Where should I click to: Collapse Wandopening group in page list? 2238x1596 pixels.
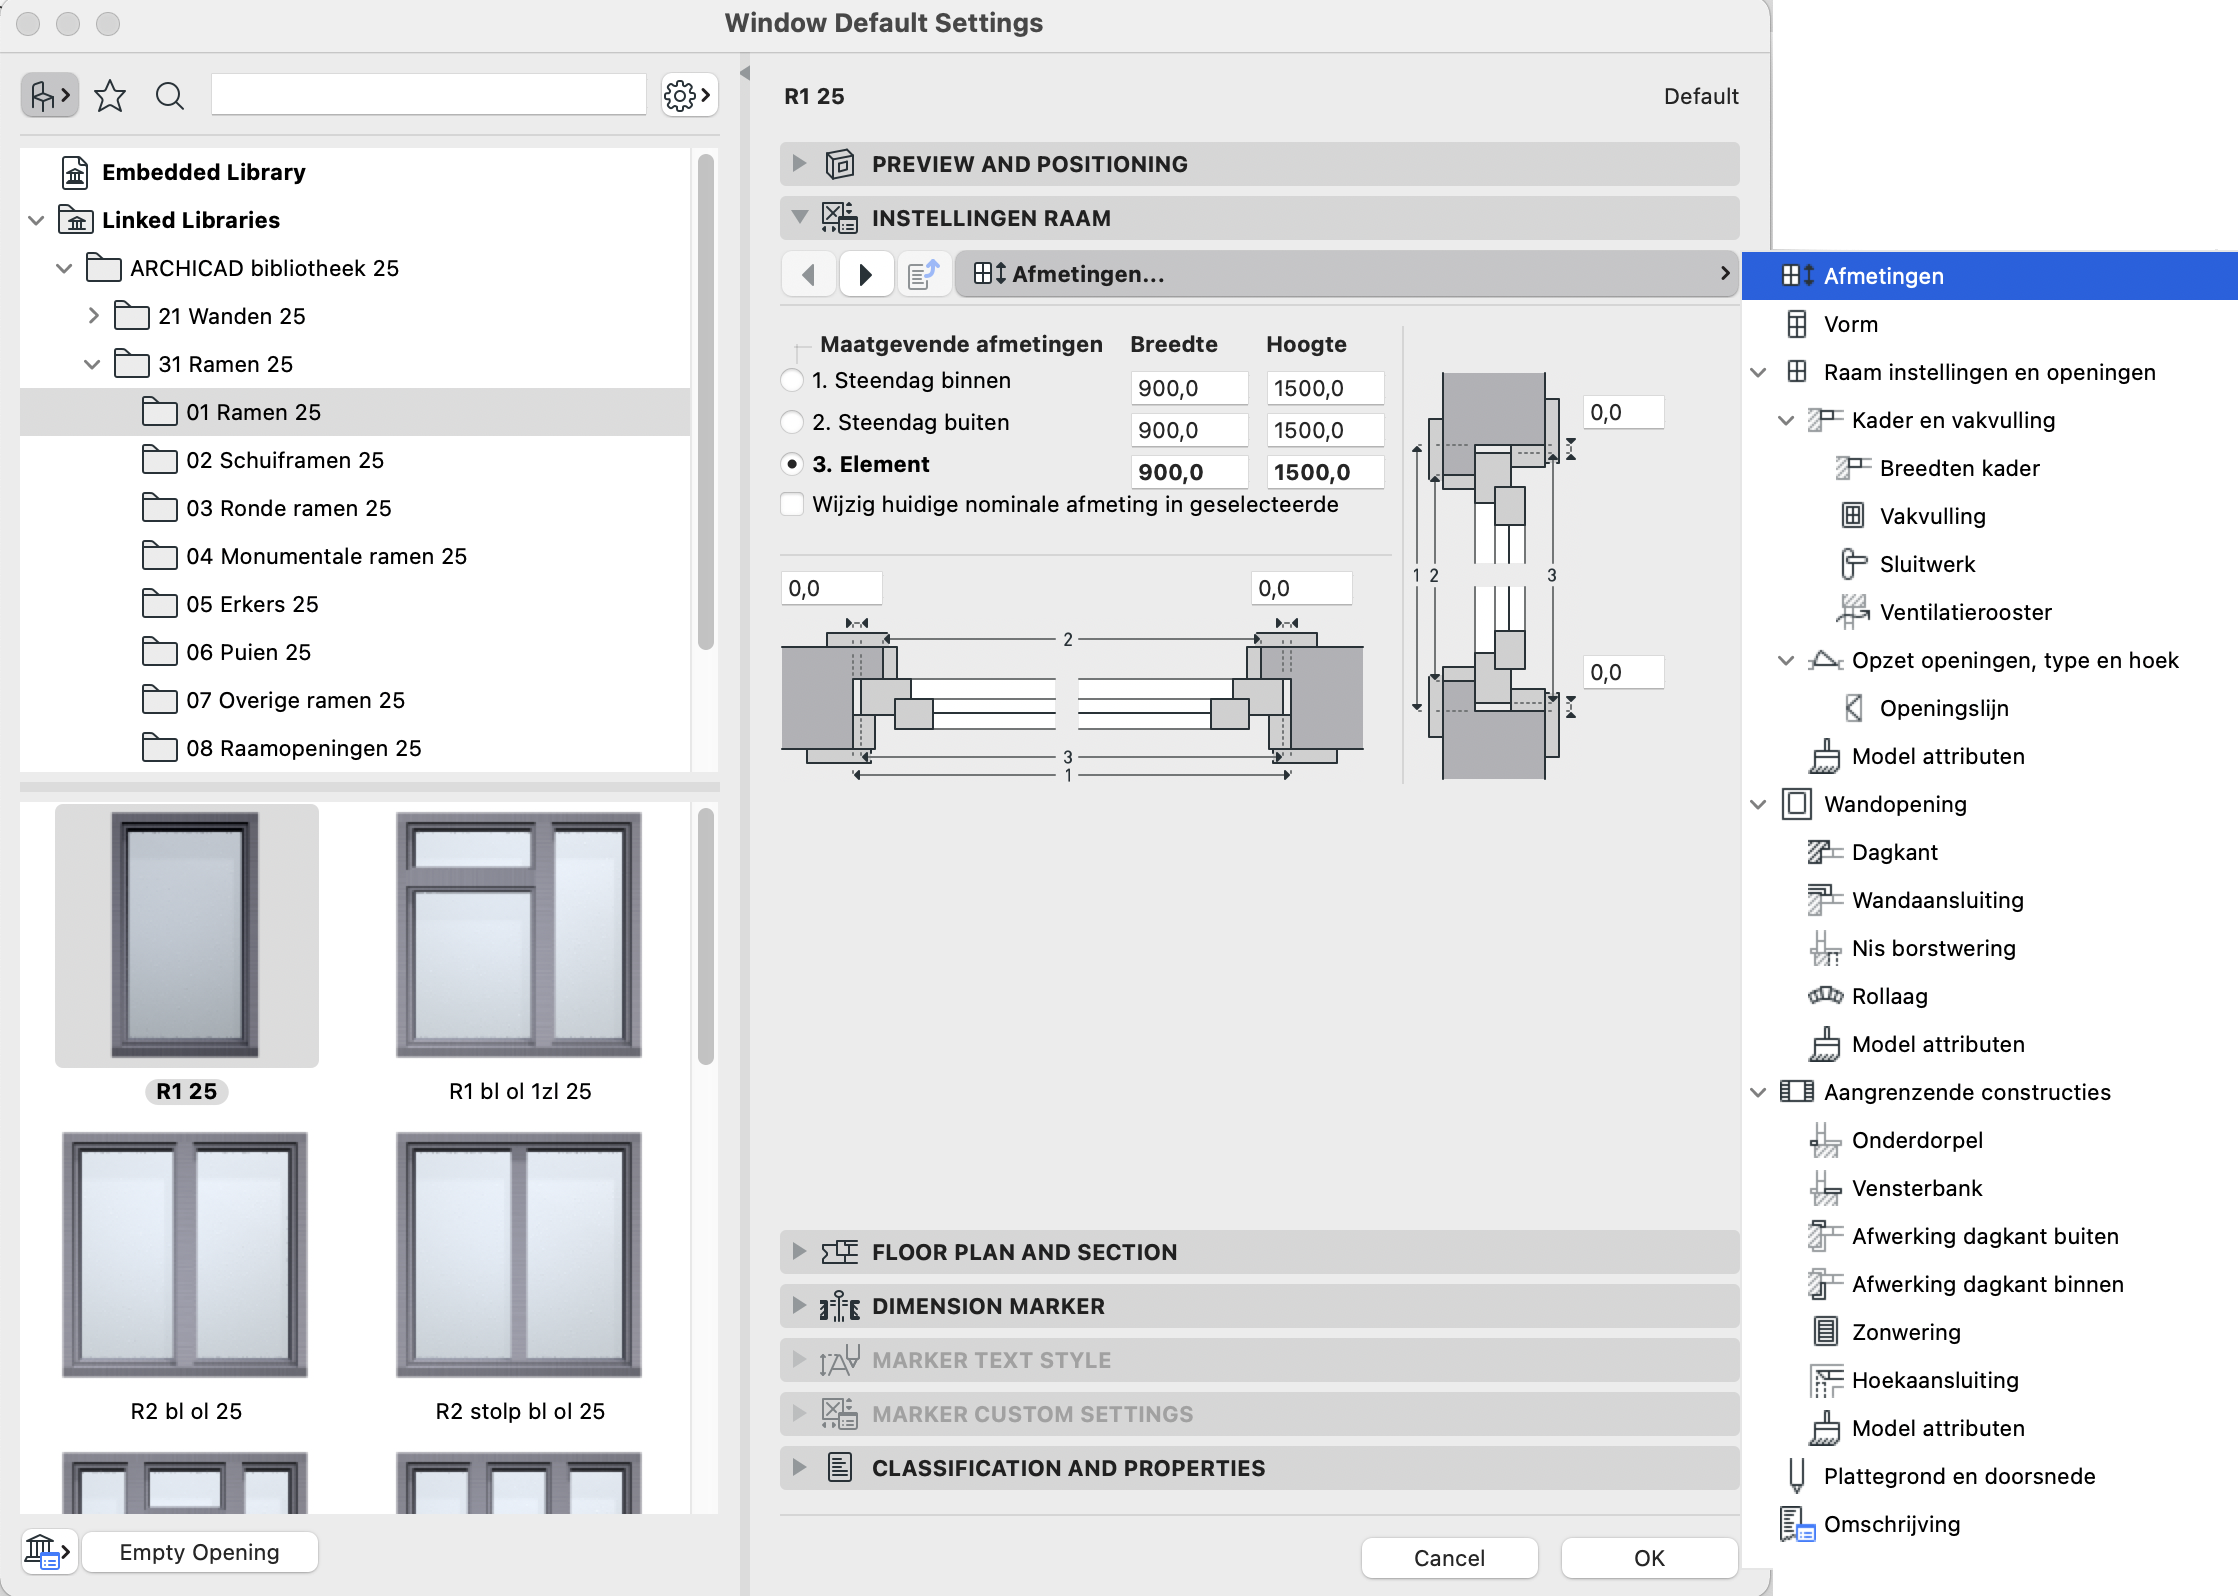coord(1759,804)
